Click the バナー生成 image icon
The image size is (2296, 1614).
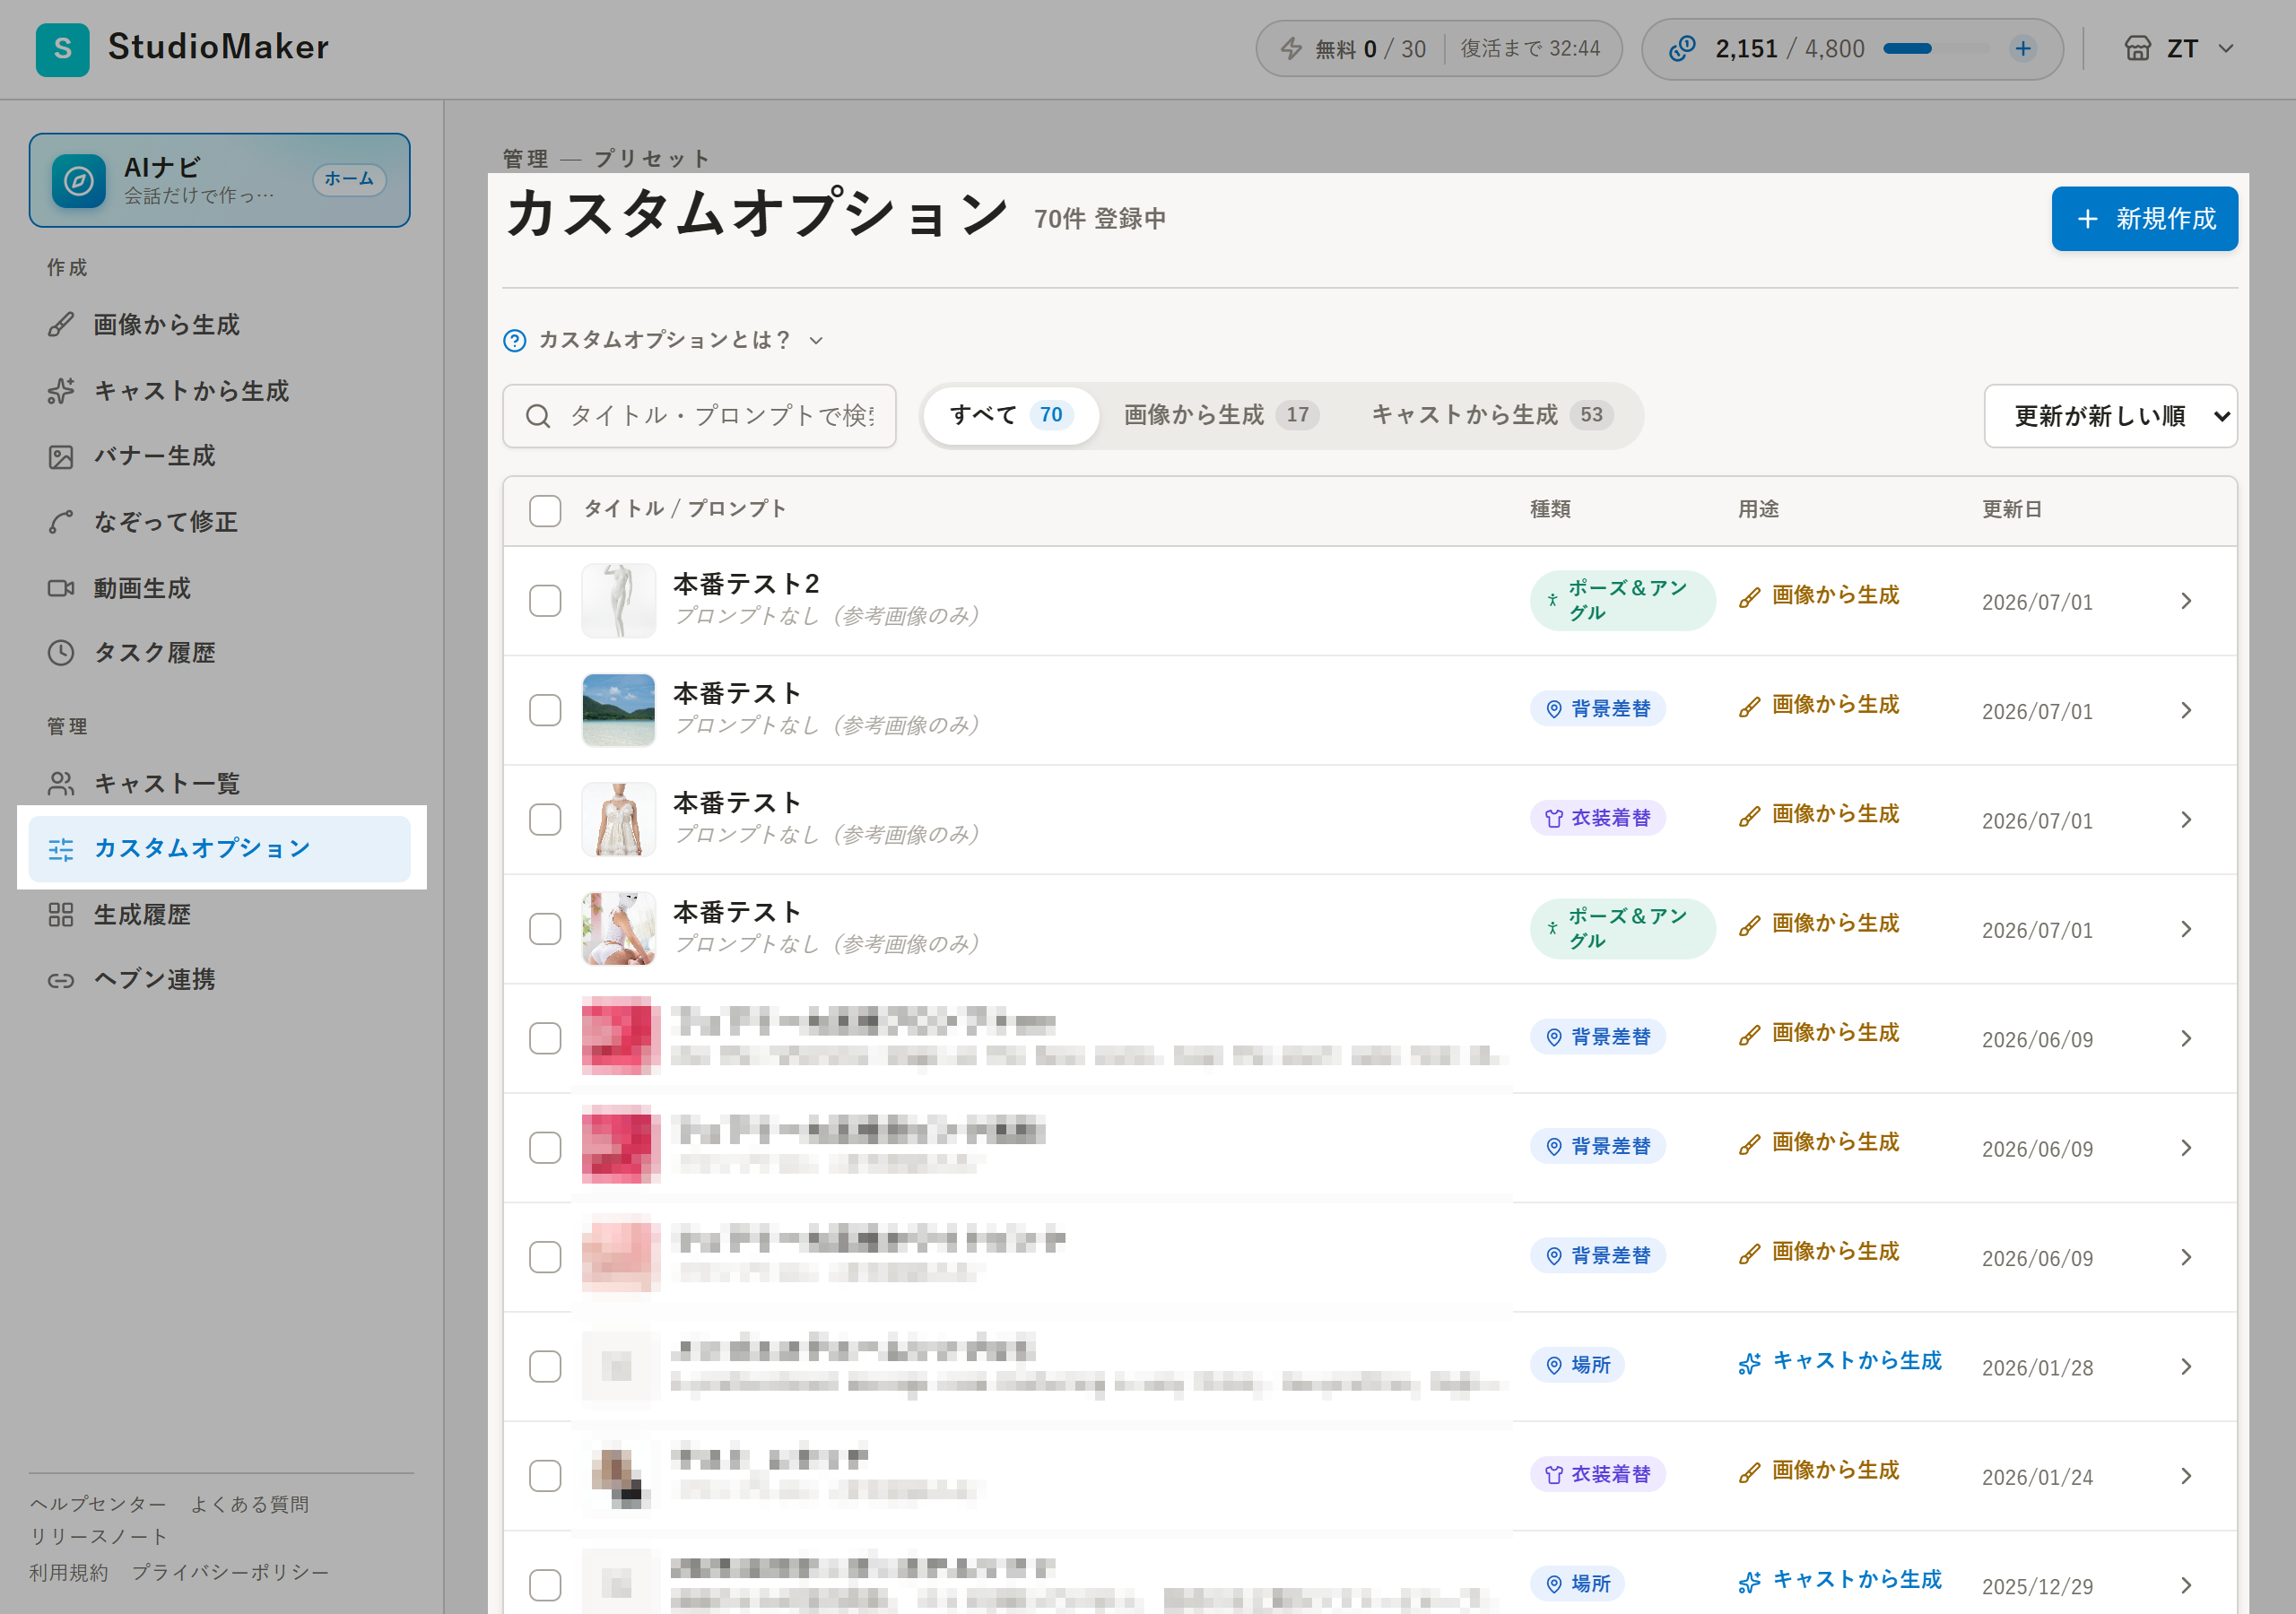click(x=61, y=457)
